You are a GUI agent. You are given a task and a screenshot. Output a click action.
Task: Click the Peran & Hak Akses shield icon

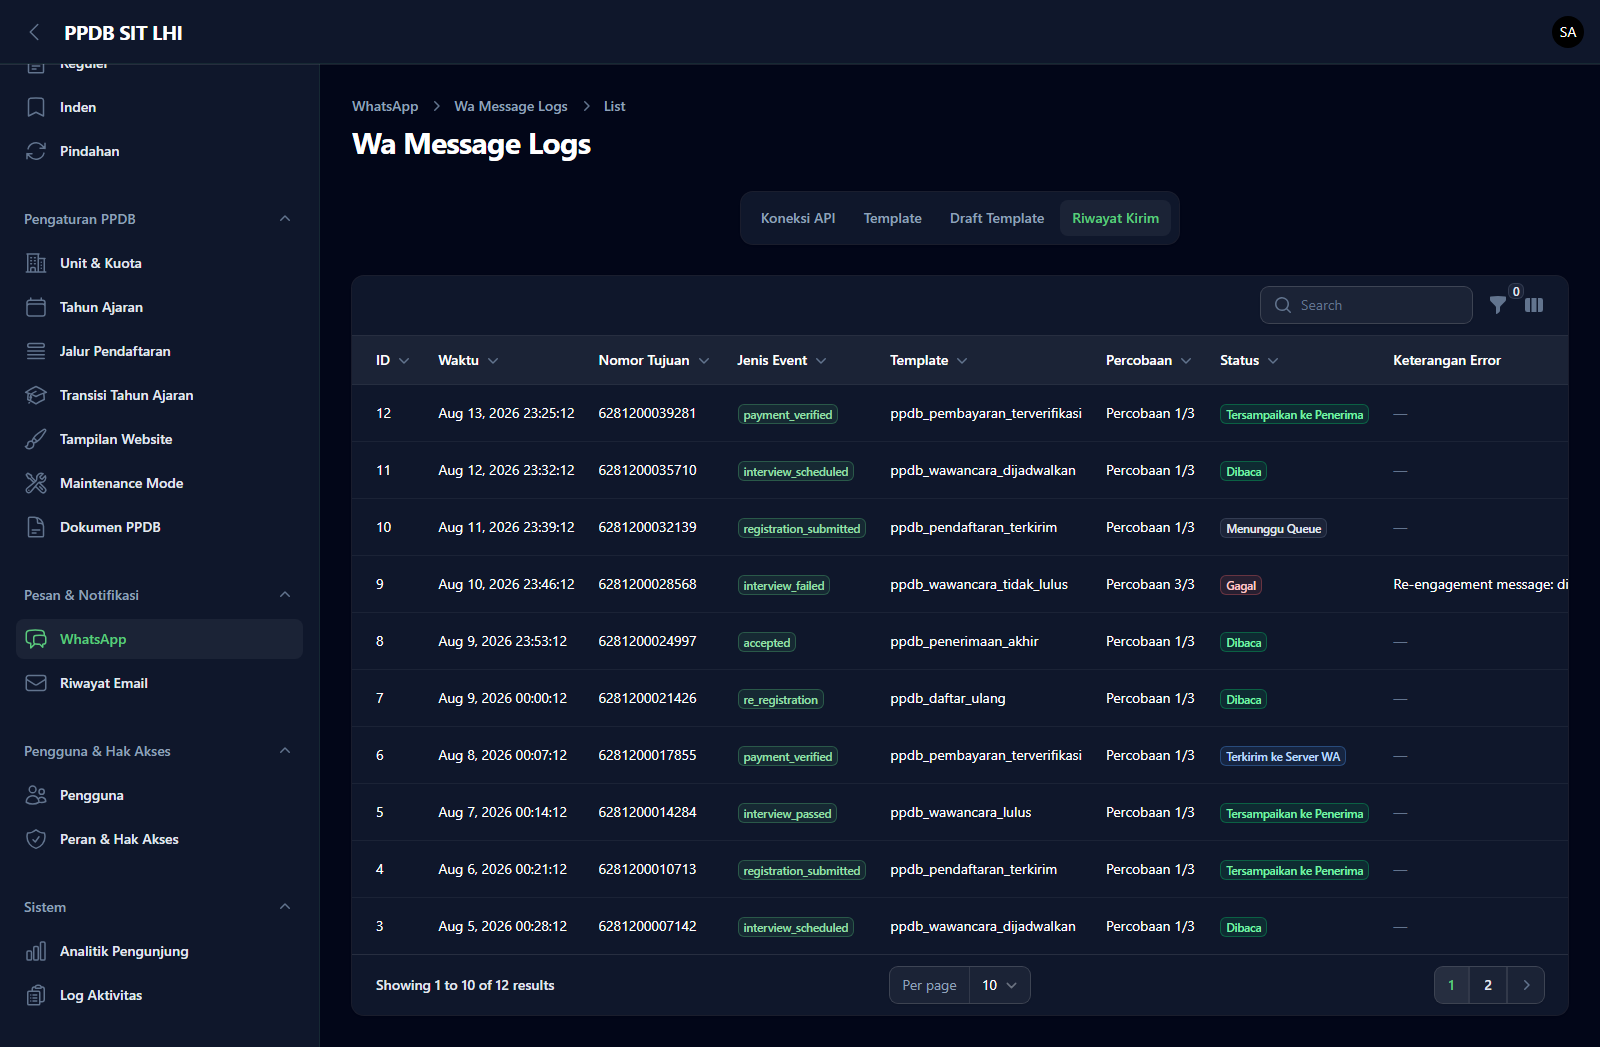[x=36, y=839]
